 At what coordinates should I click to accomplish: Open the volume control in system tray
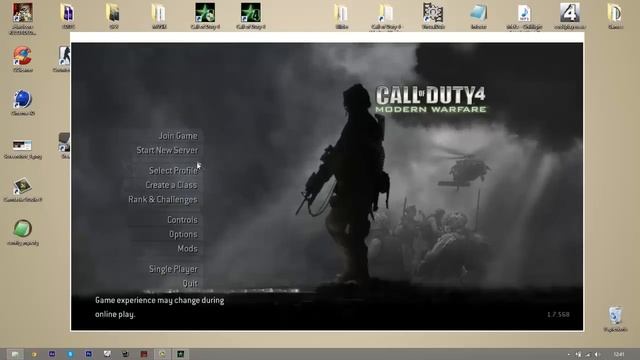(x=597, y=354)
